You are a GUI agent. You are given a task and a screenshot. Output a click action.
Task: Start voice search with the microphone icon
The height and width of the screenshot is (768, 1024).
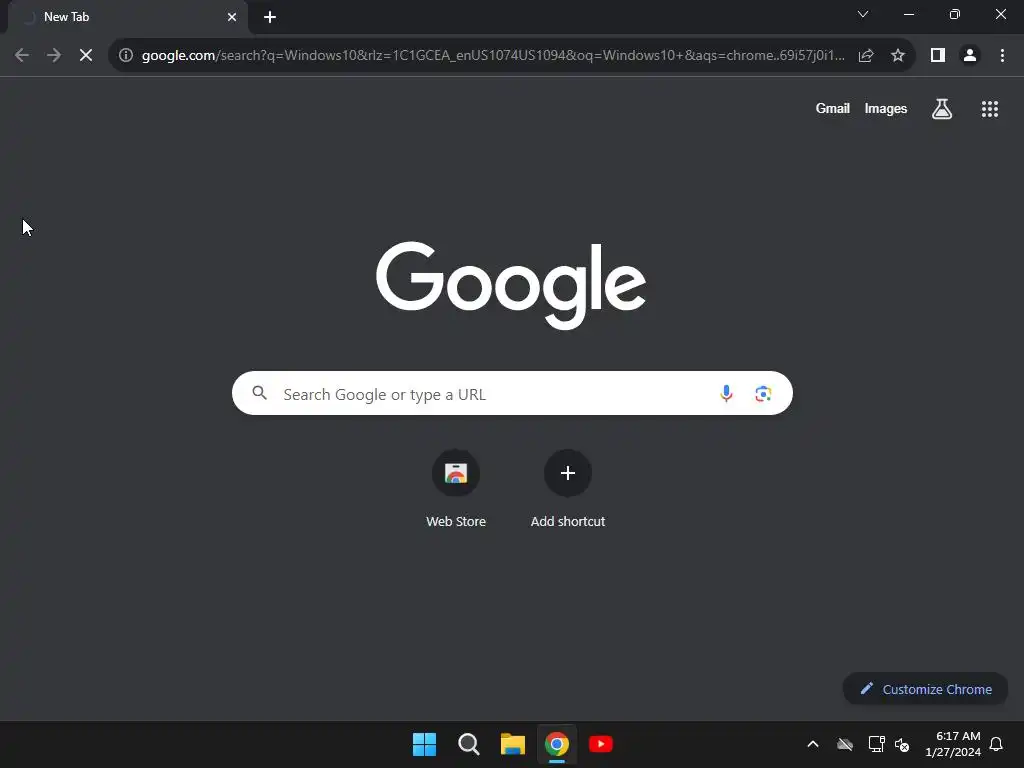(x=726, y=393)
